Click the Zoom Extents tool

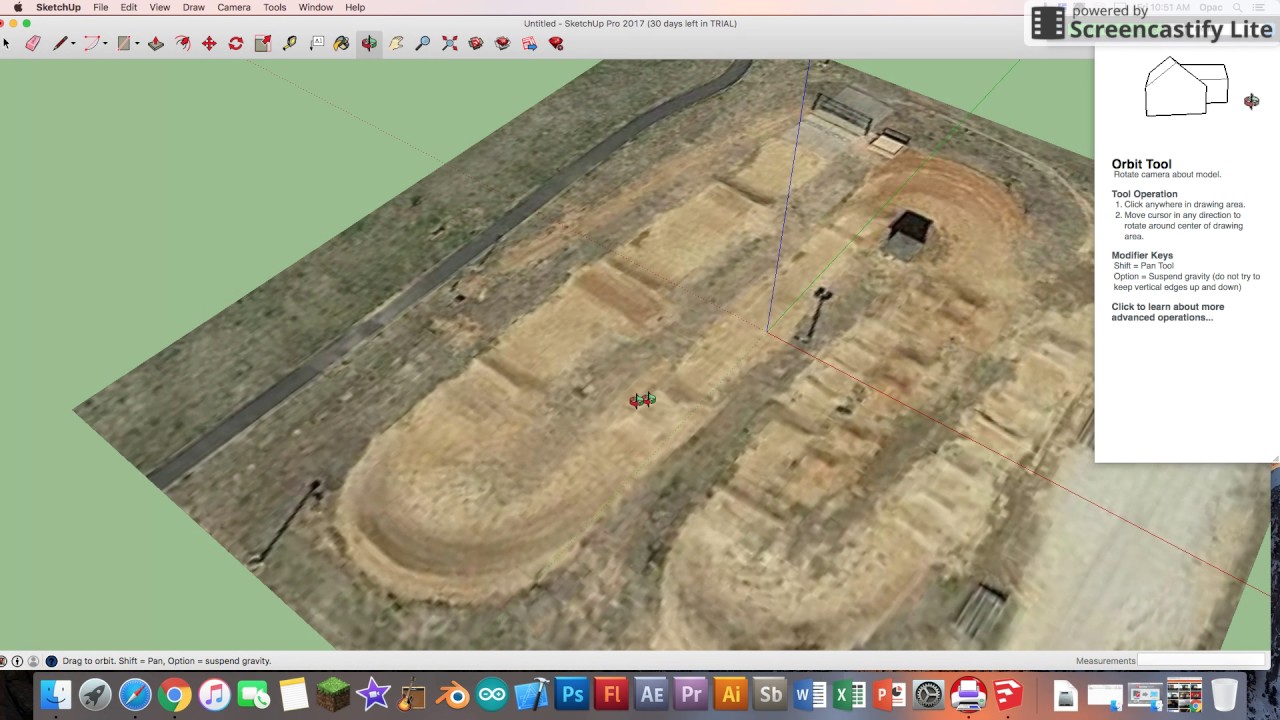pyautogui.click(x=450, y=43)
